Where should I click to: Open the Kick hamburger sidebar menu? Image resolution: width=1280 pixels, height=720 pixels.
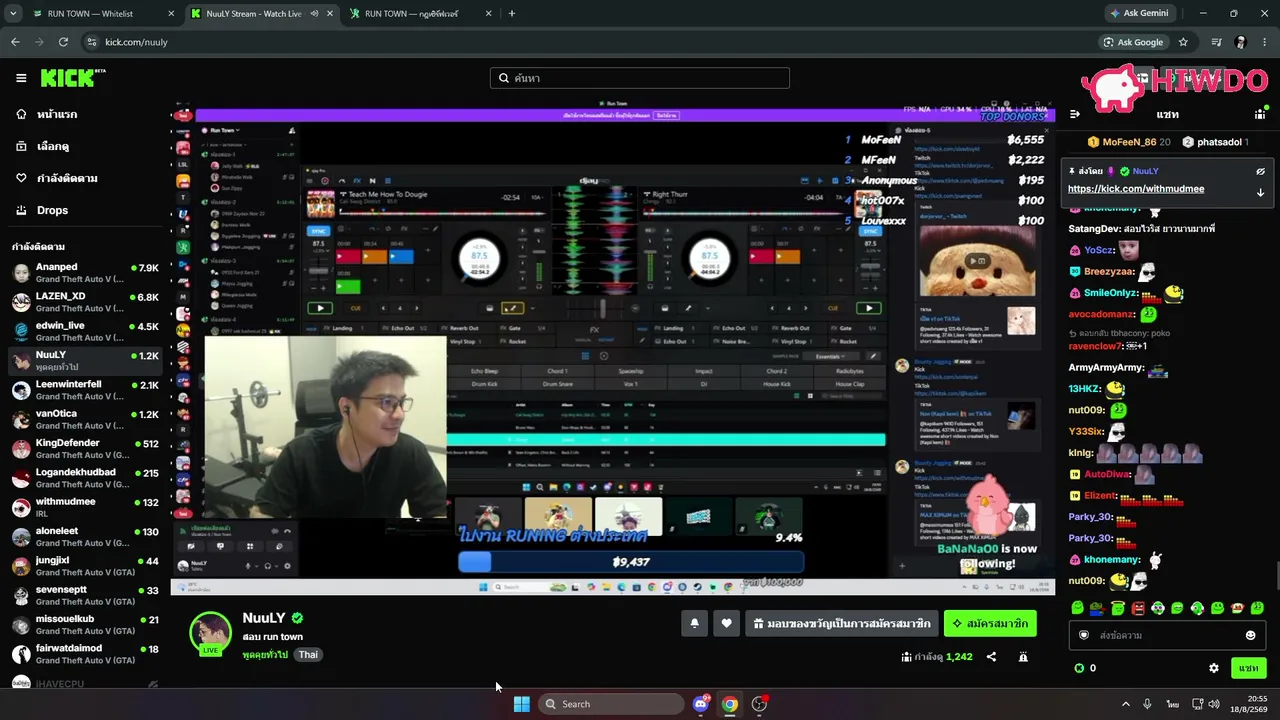tap(21, 78)
